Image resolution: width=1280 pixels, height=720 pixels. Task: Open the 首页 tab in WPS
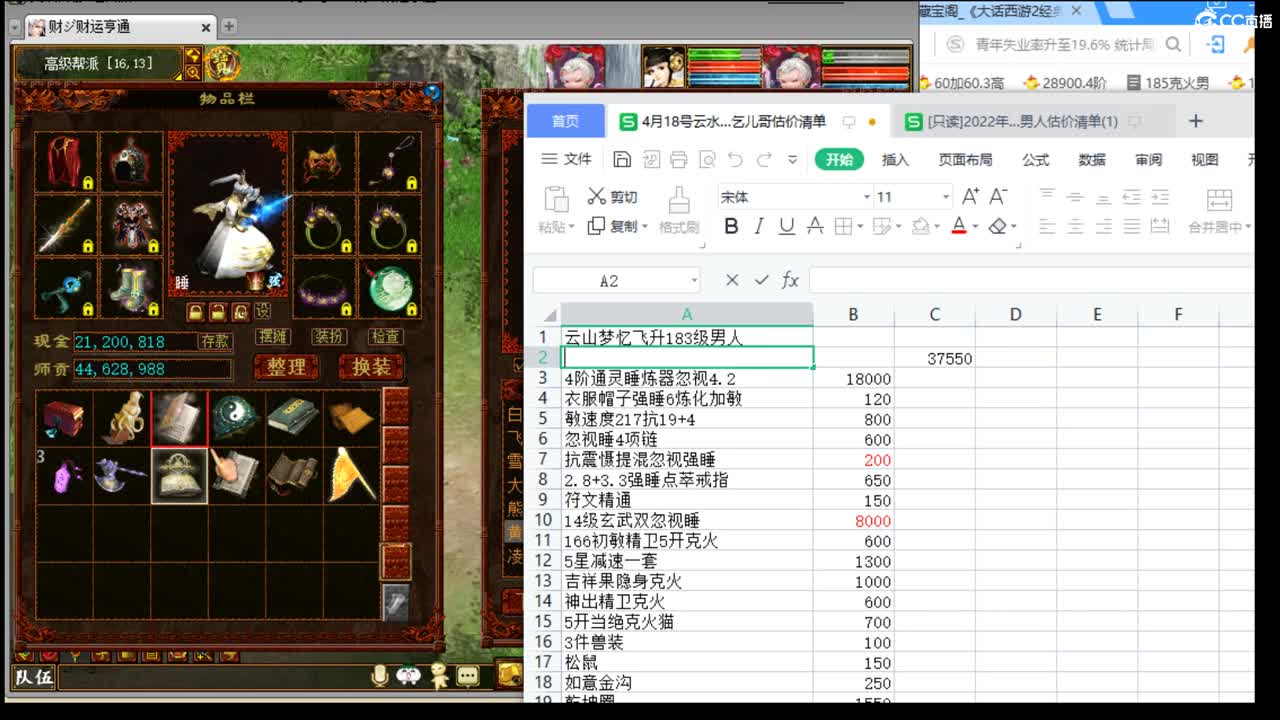click(565, 121)
